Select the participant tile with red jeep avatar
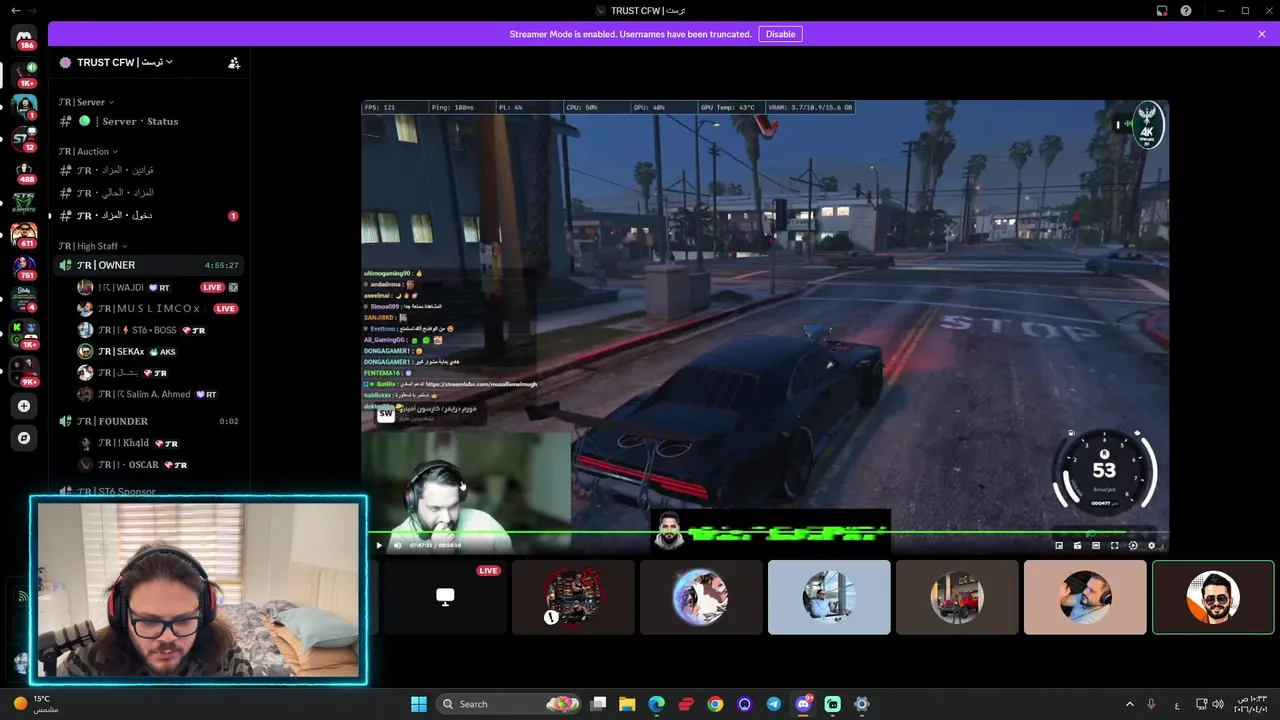1280x720 pixels. tap(957, 597)
